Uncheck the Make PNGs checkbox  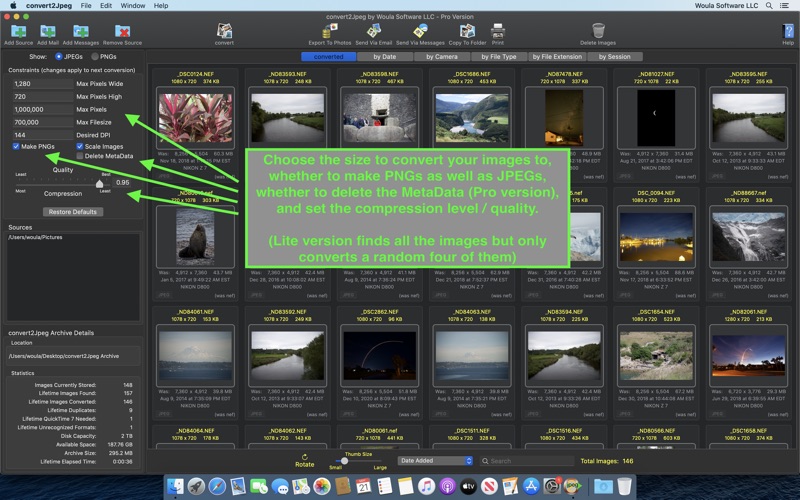point(16,146)
